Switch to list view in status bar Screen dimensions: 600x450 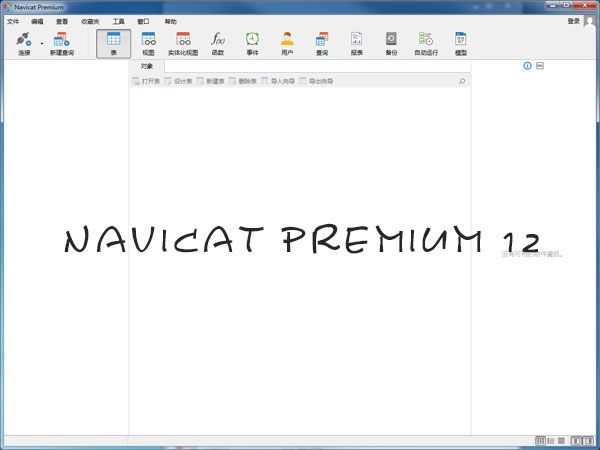click(x=540, y=441)
